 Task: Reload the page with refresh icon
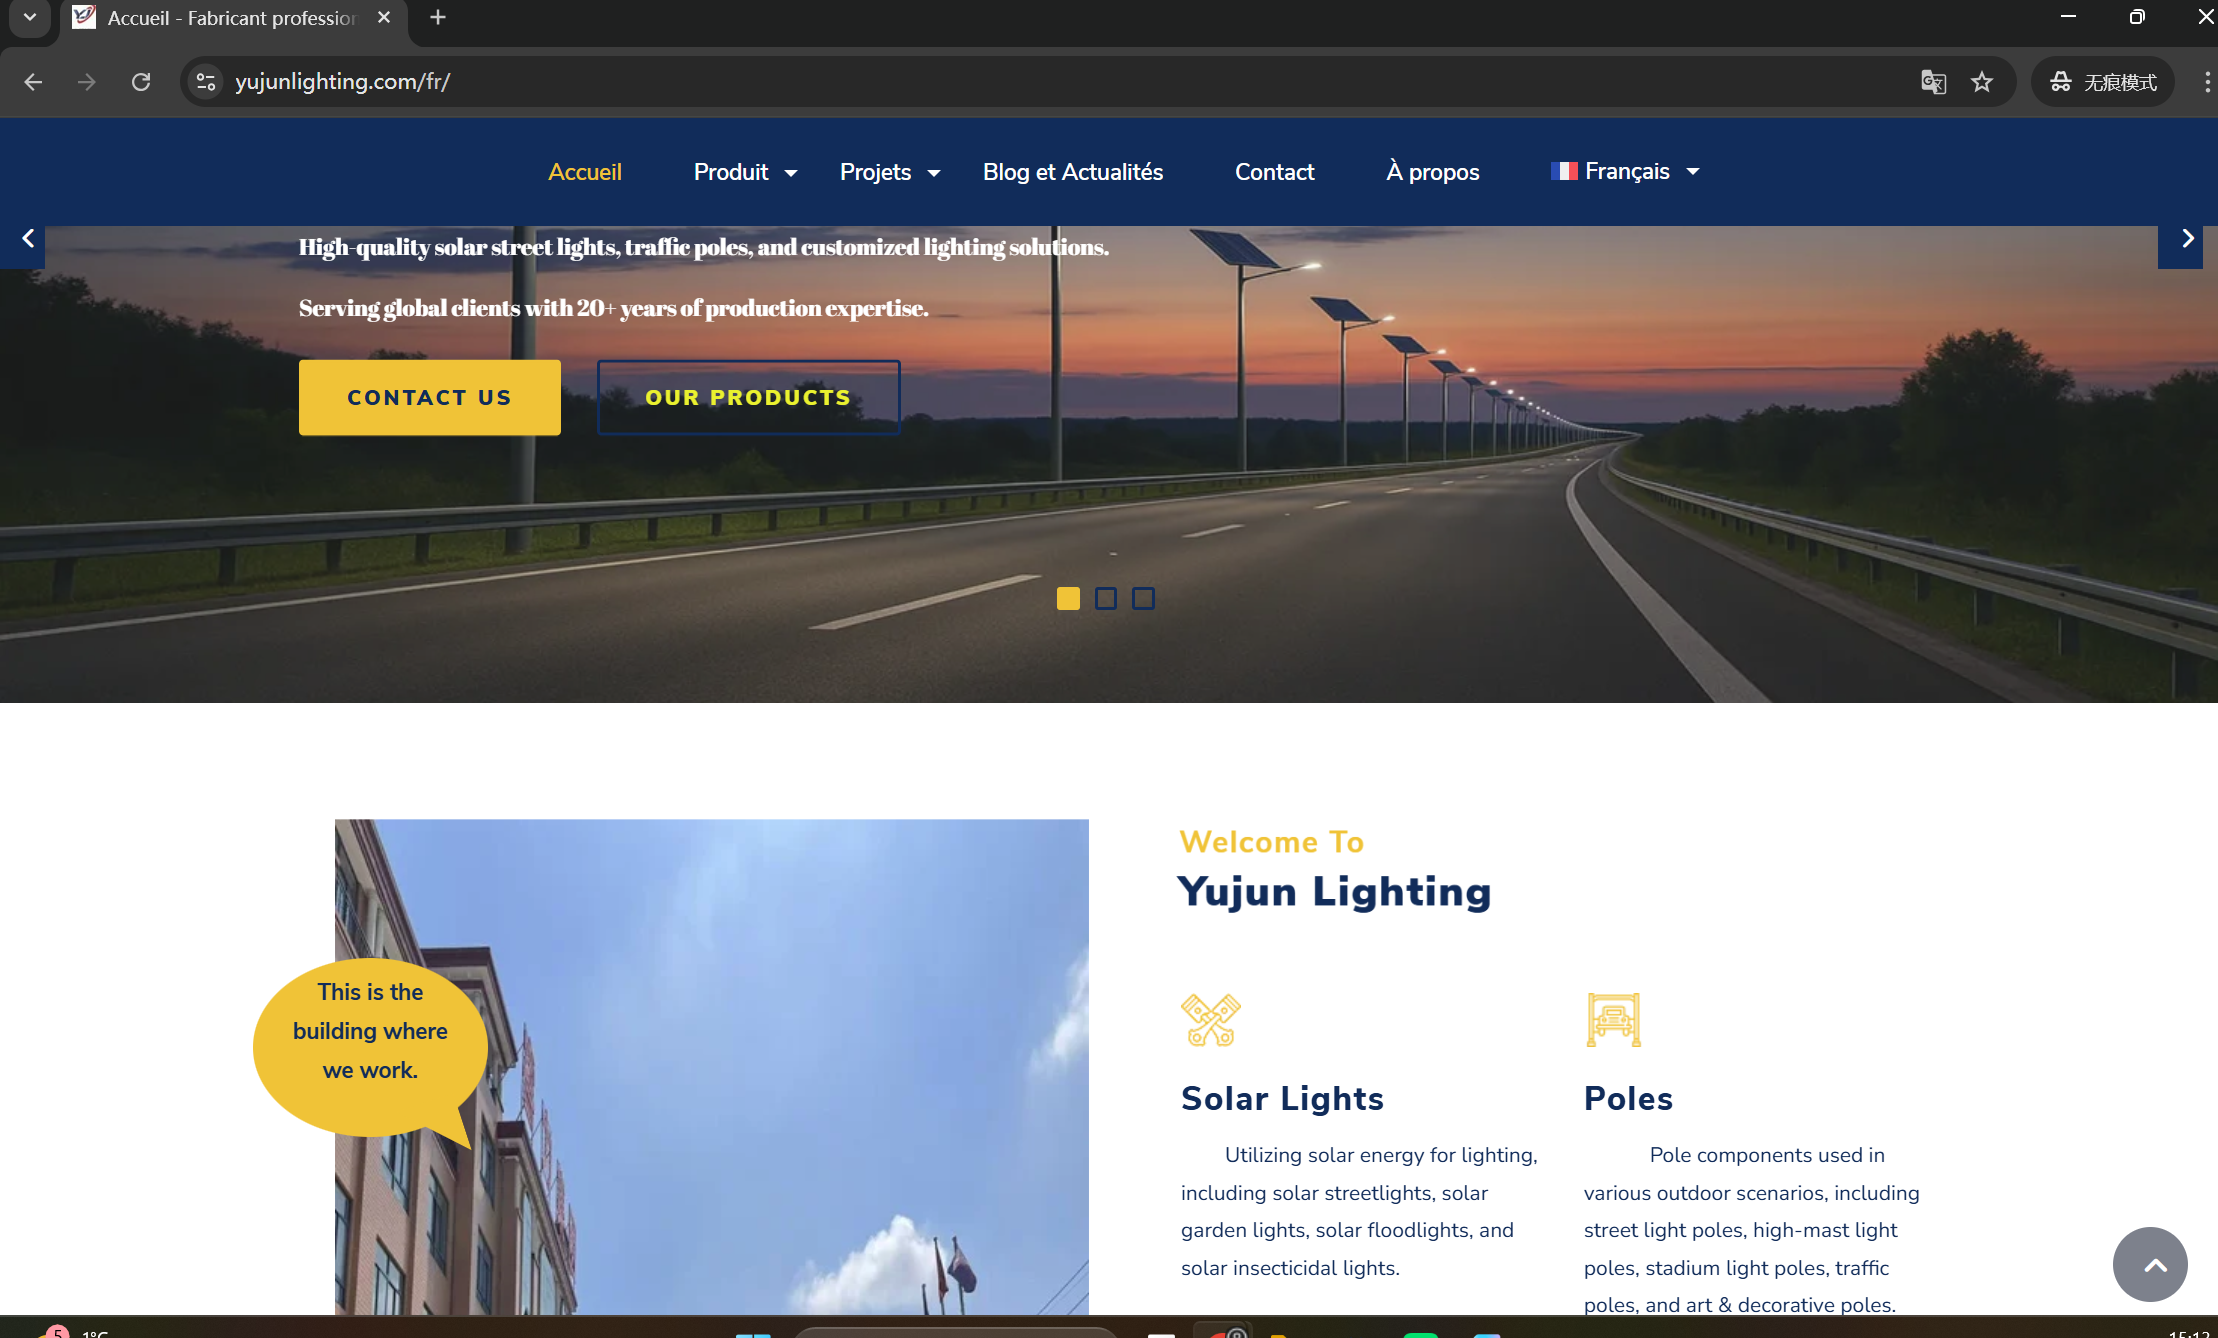tap(141, 82)
